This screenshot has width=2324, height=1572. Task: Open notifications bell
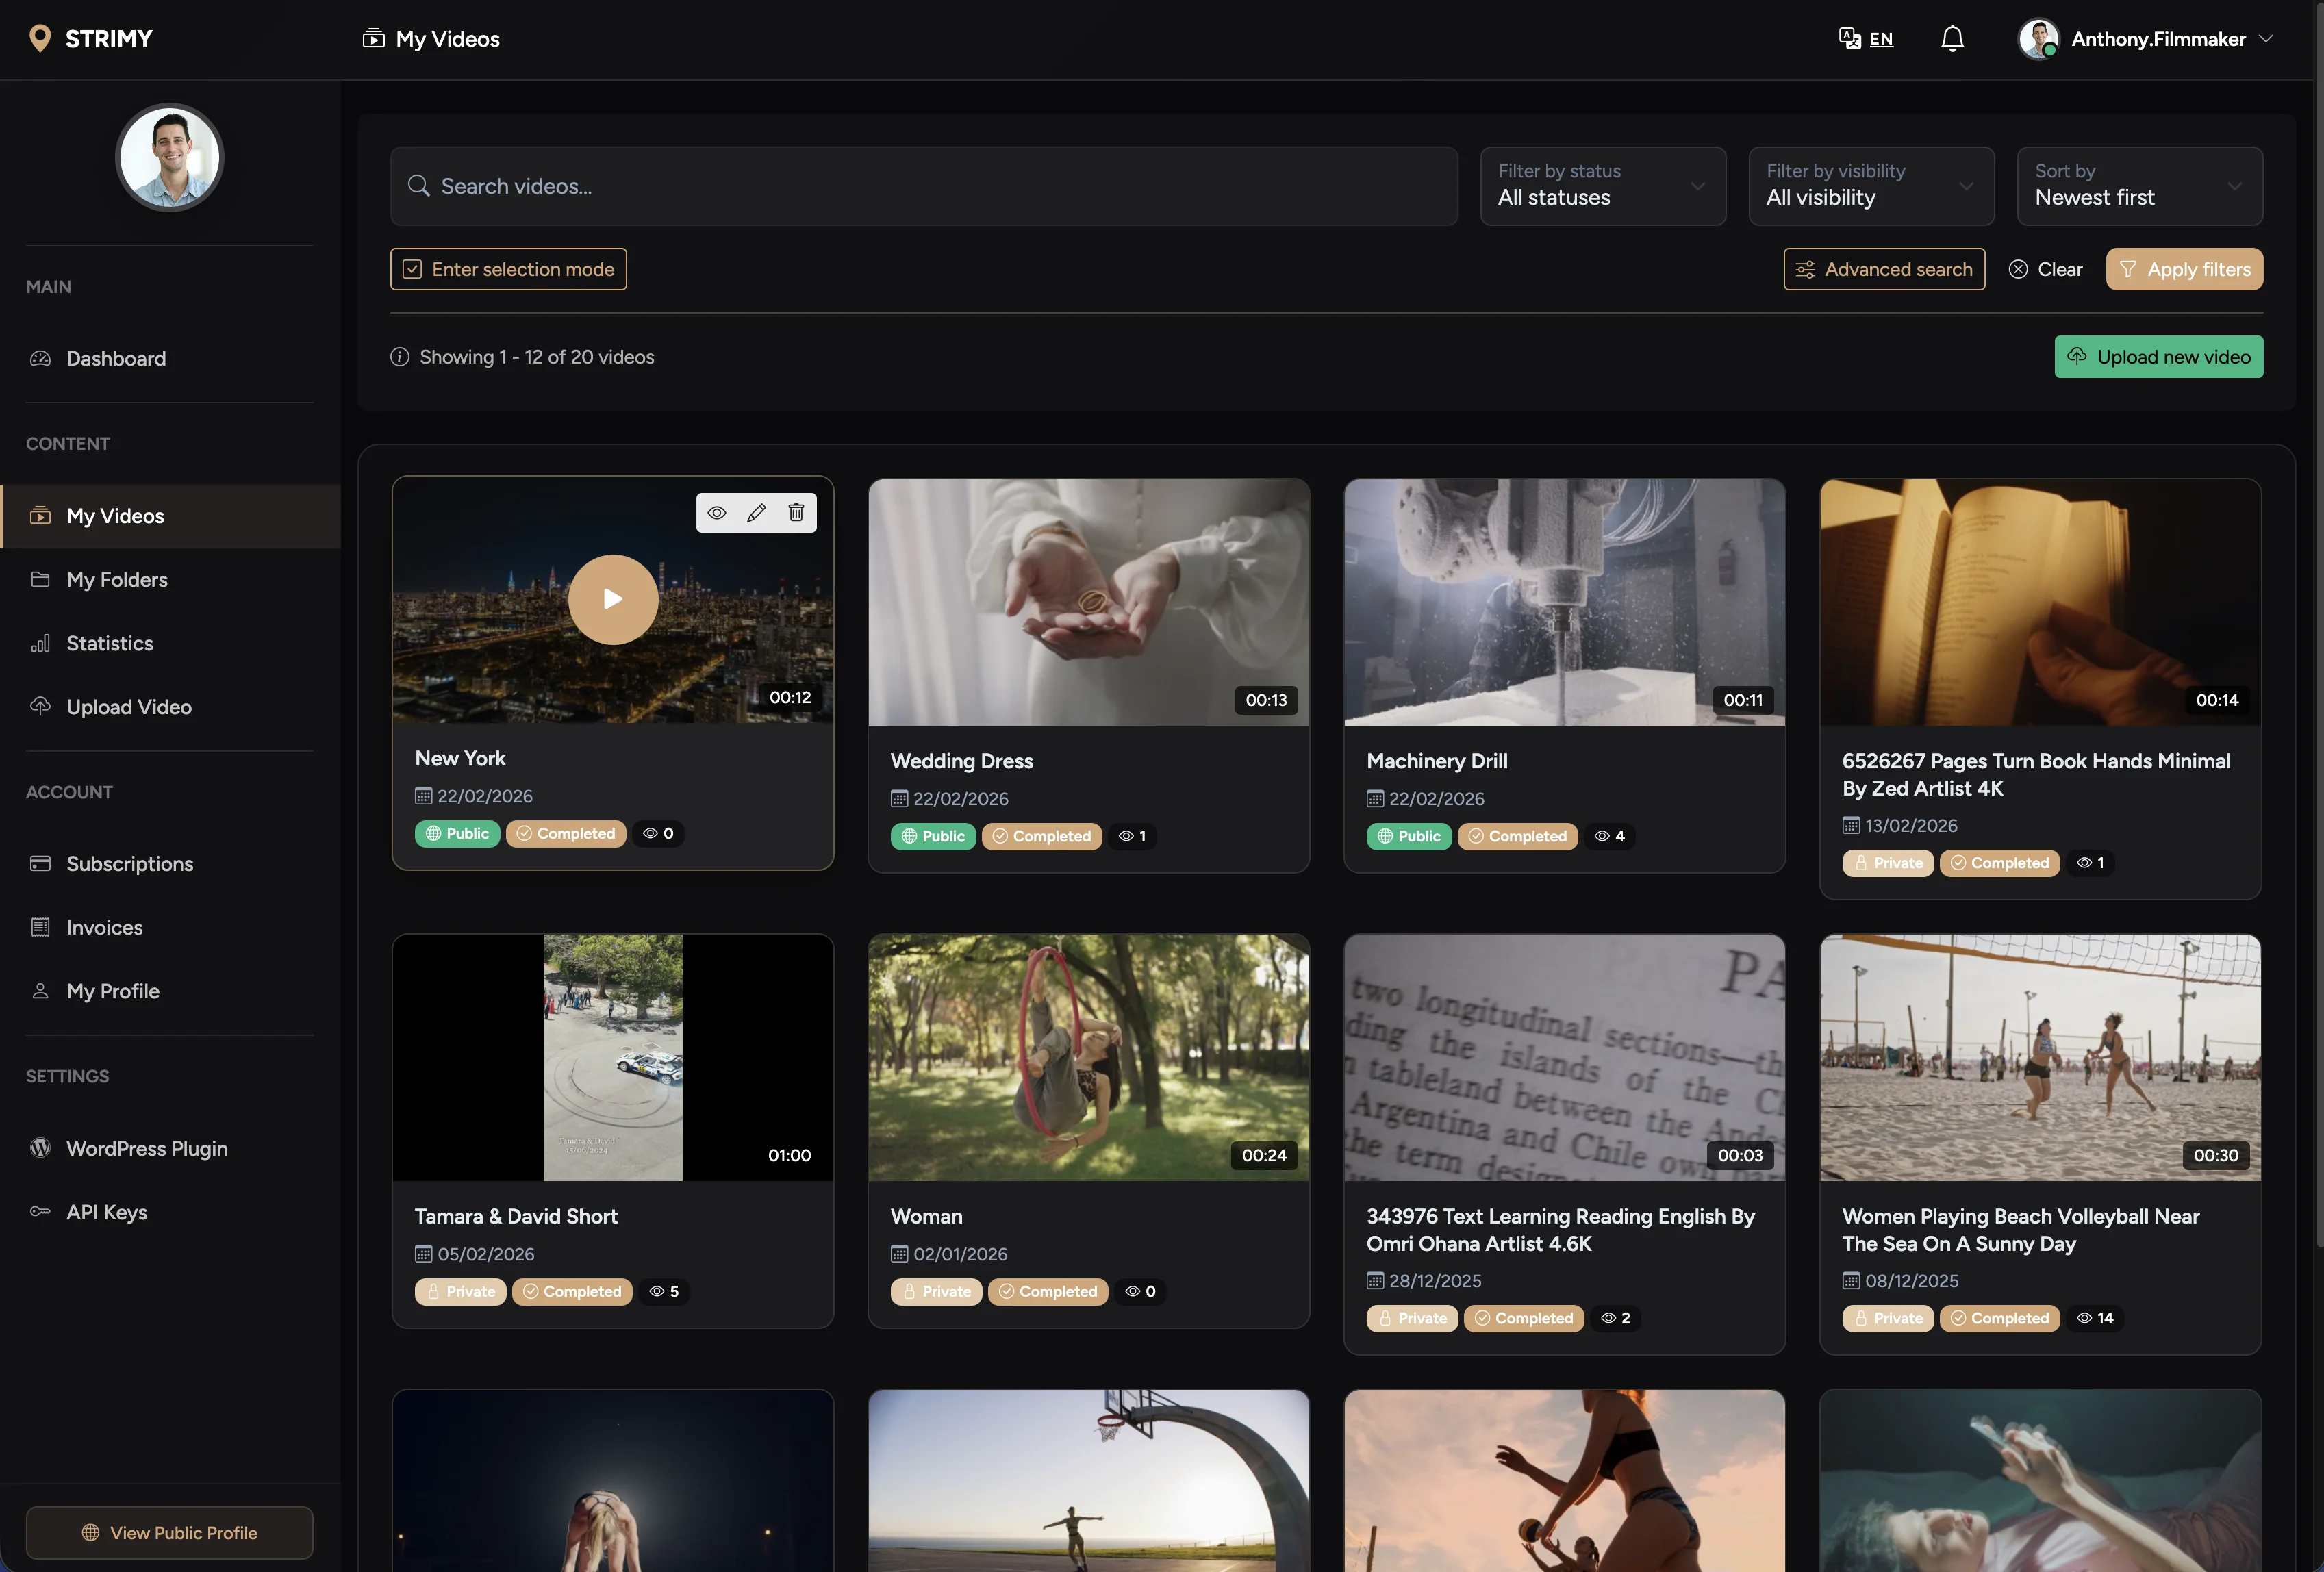coord(1952,38)
